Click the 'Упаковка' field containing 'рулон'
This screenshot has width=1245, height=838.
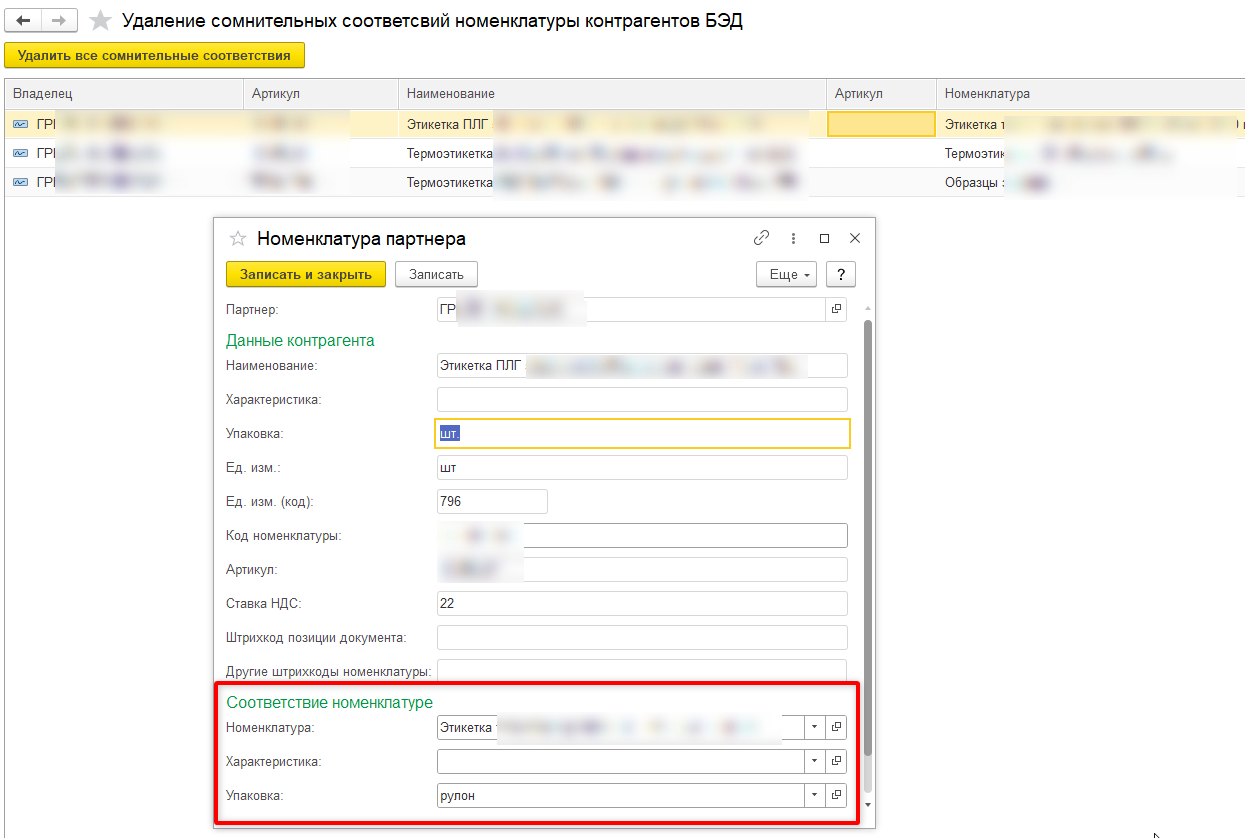pos(621,795)
